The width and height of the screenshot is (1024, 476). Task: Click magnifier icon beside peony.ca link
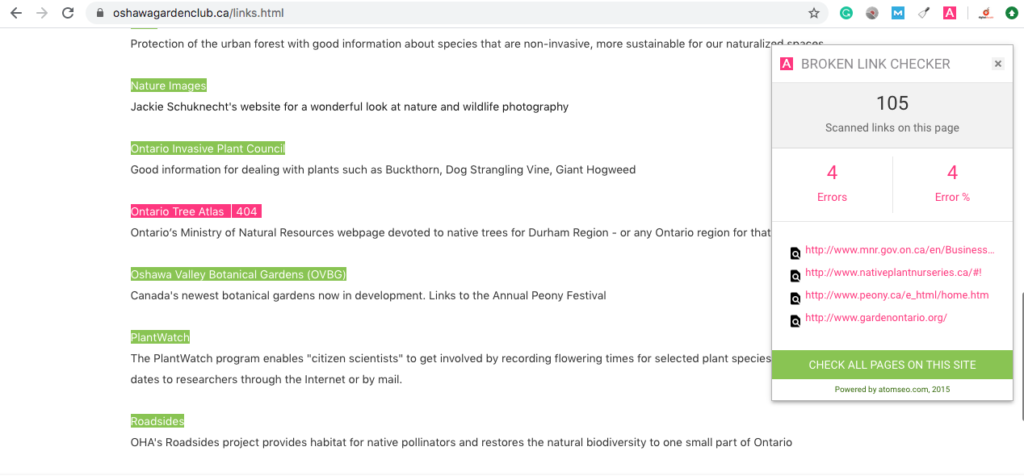(795, 298)
